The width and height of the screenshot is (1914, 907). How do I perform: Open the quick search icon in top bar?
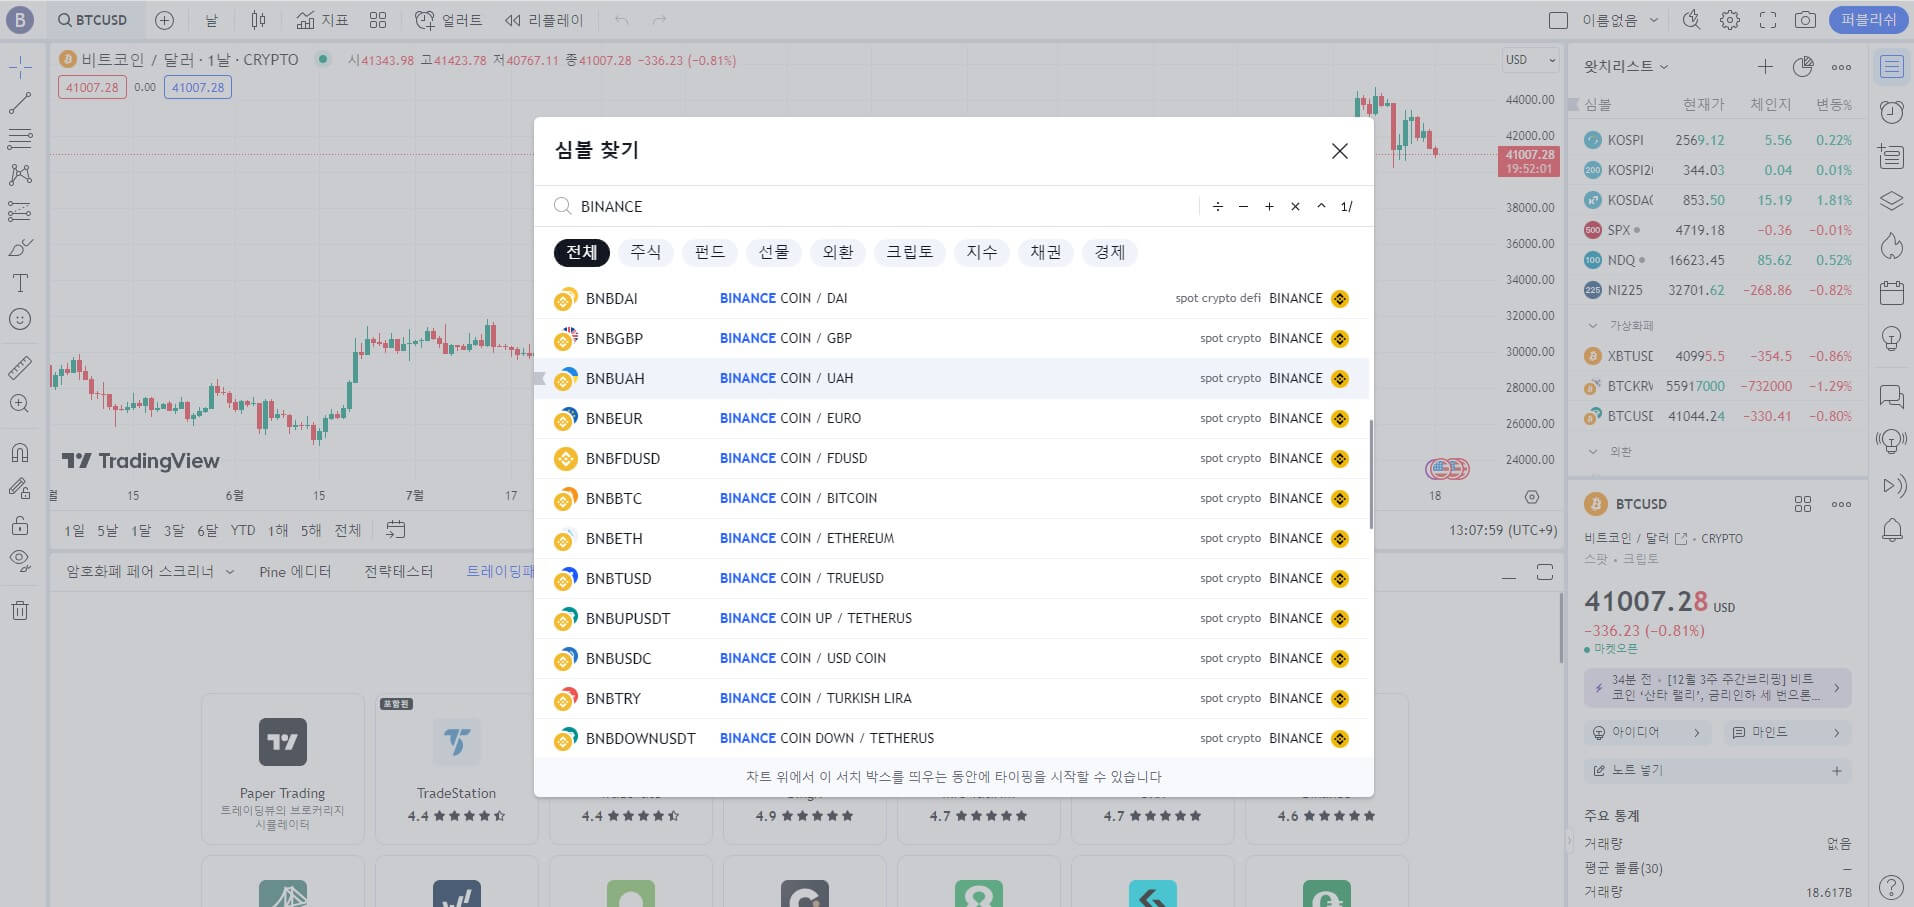1692,20
